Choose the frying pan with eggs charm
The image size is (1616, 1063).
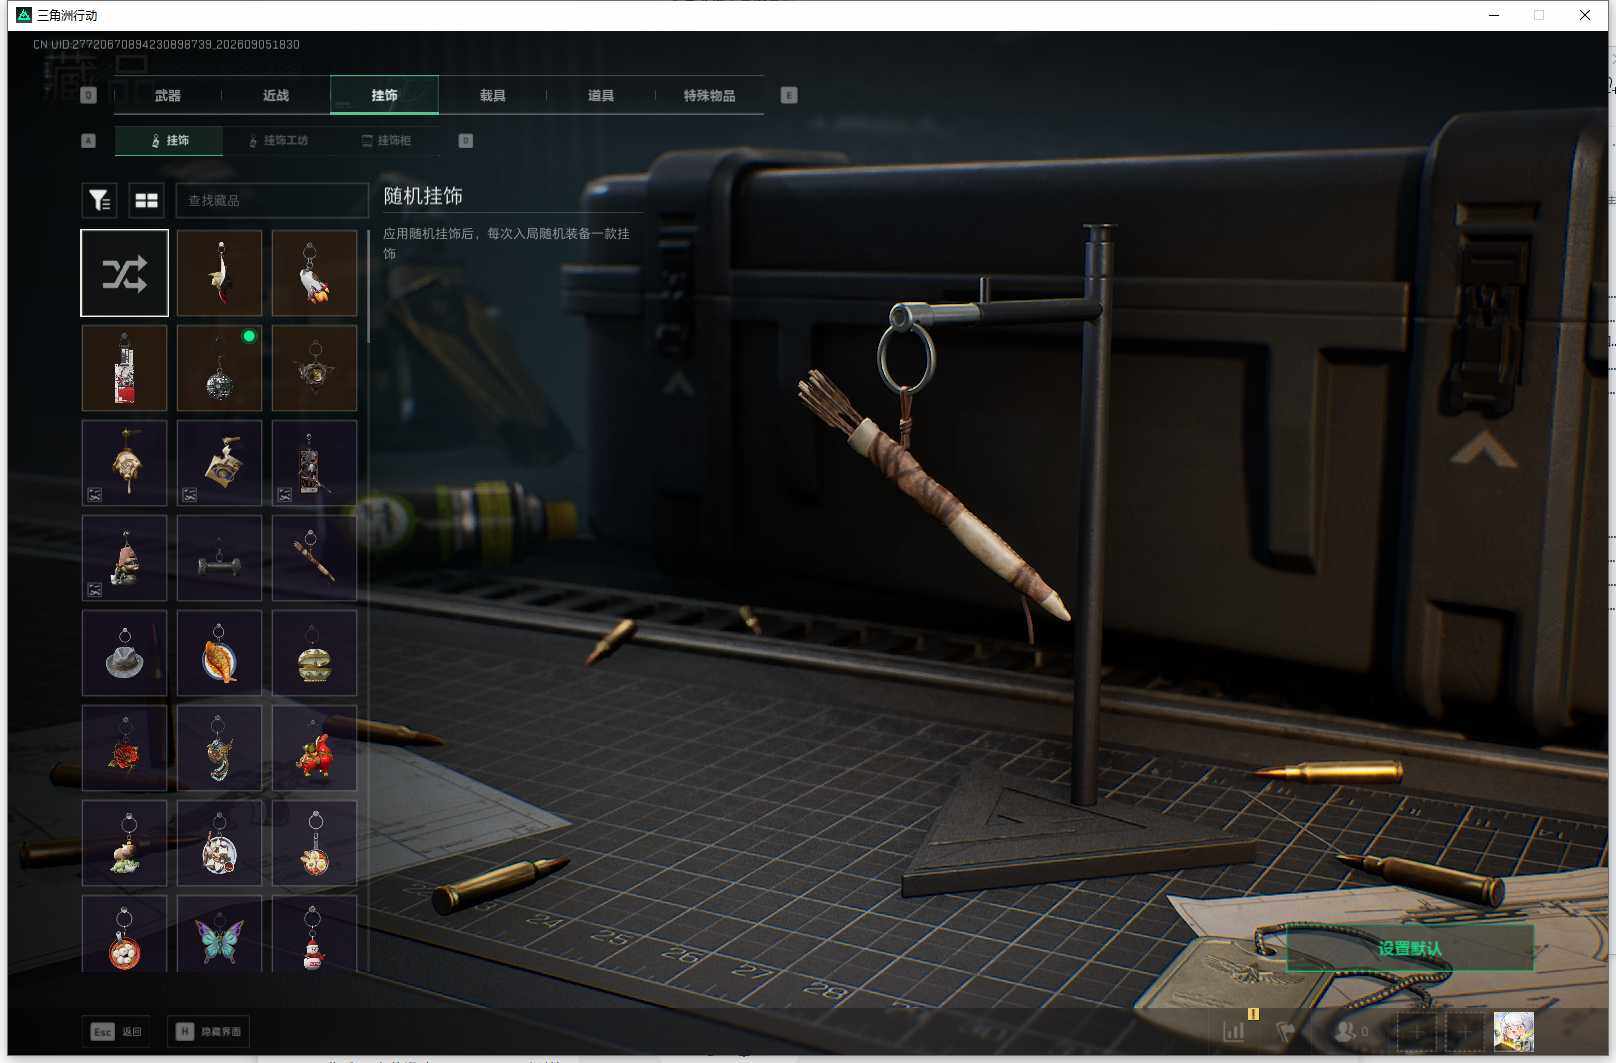click(x=315, y=843)
